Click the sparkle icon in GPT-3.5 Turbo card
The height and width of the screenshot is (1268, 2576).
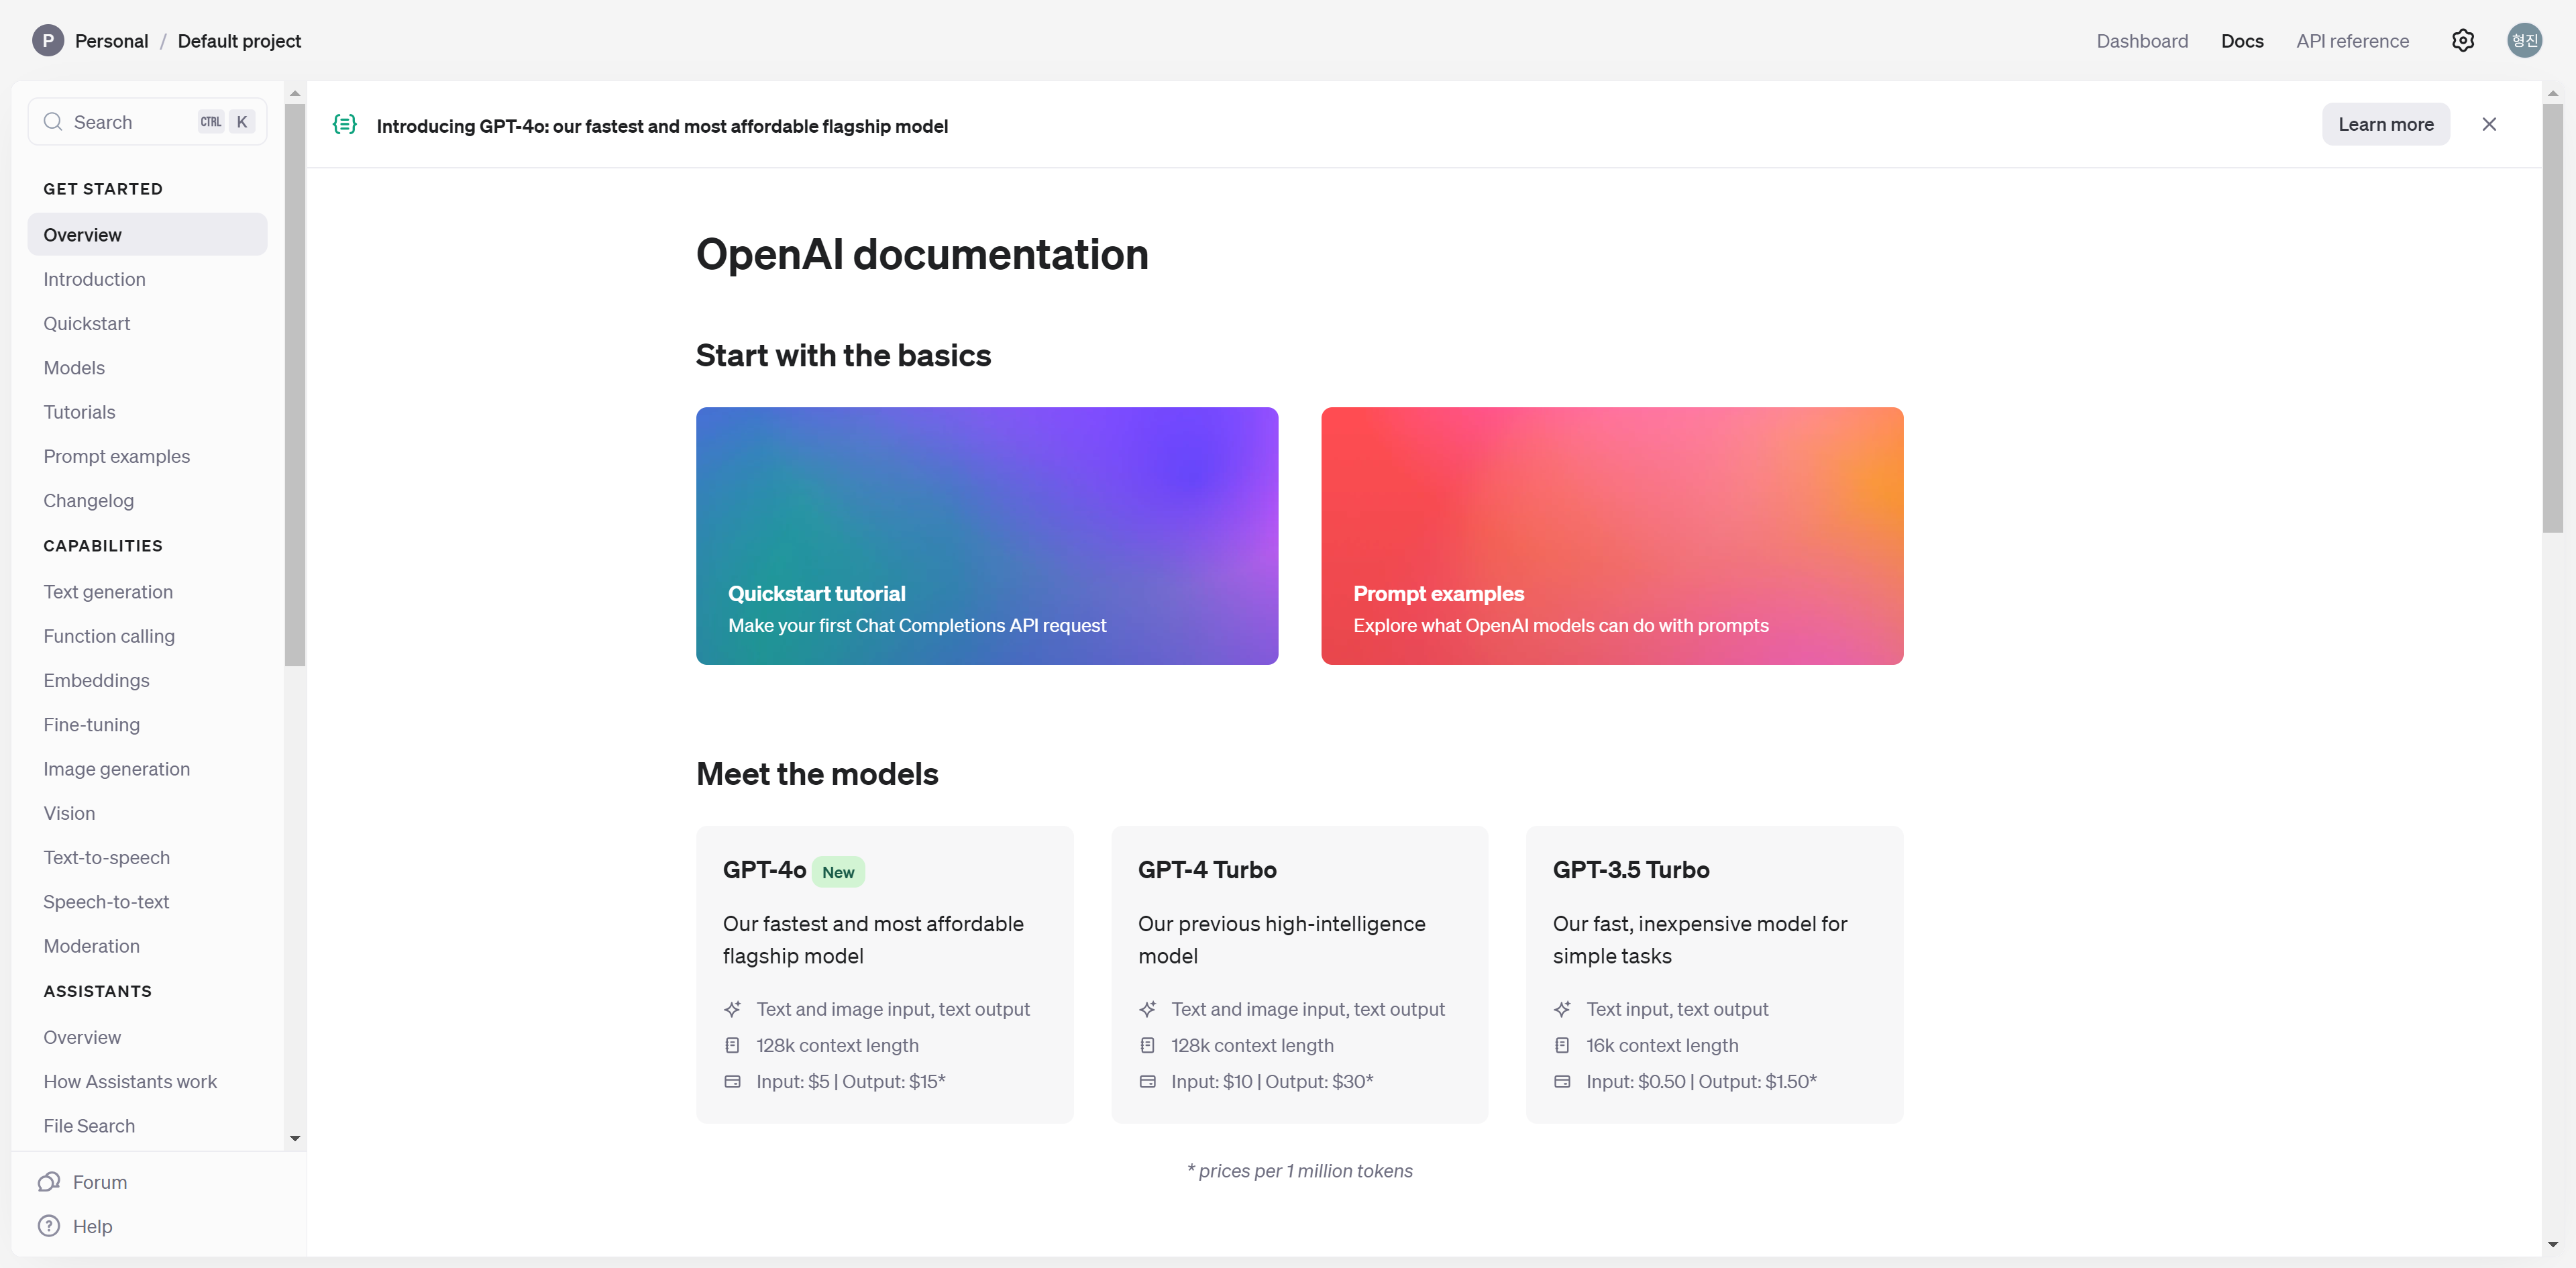pos(1563,1009)
